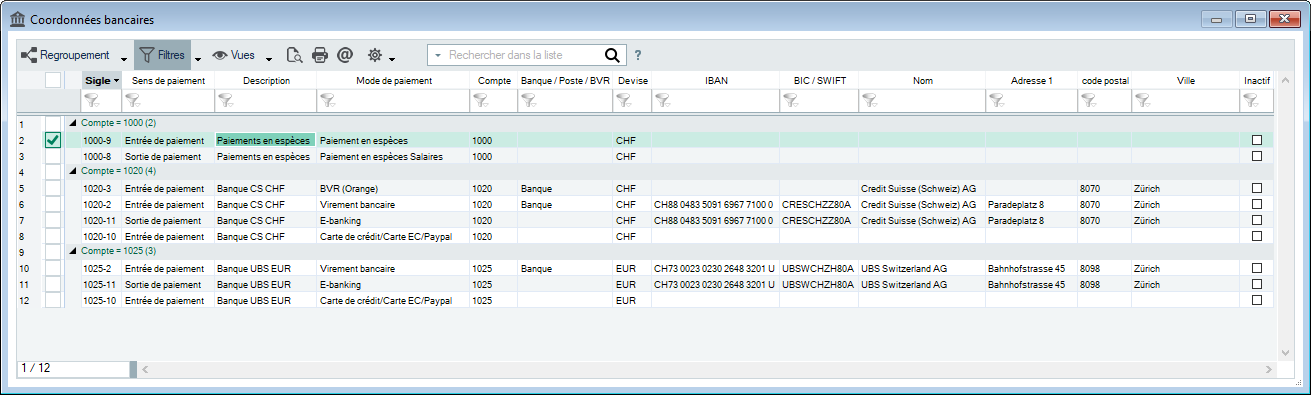Click the printer icon
The width and height of the screenshot is (1311, 395).
(x=320, y=55)
